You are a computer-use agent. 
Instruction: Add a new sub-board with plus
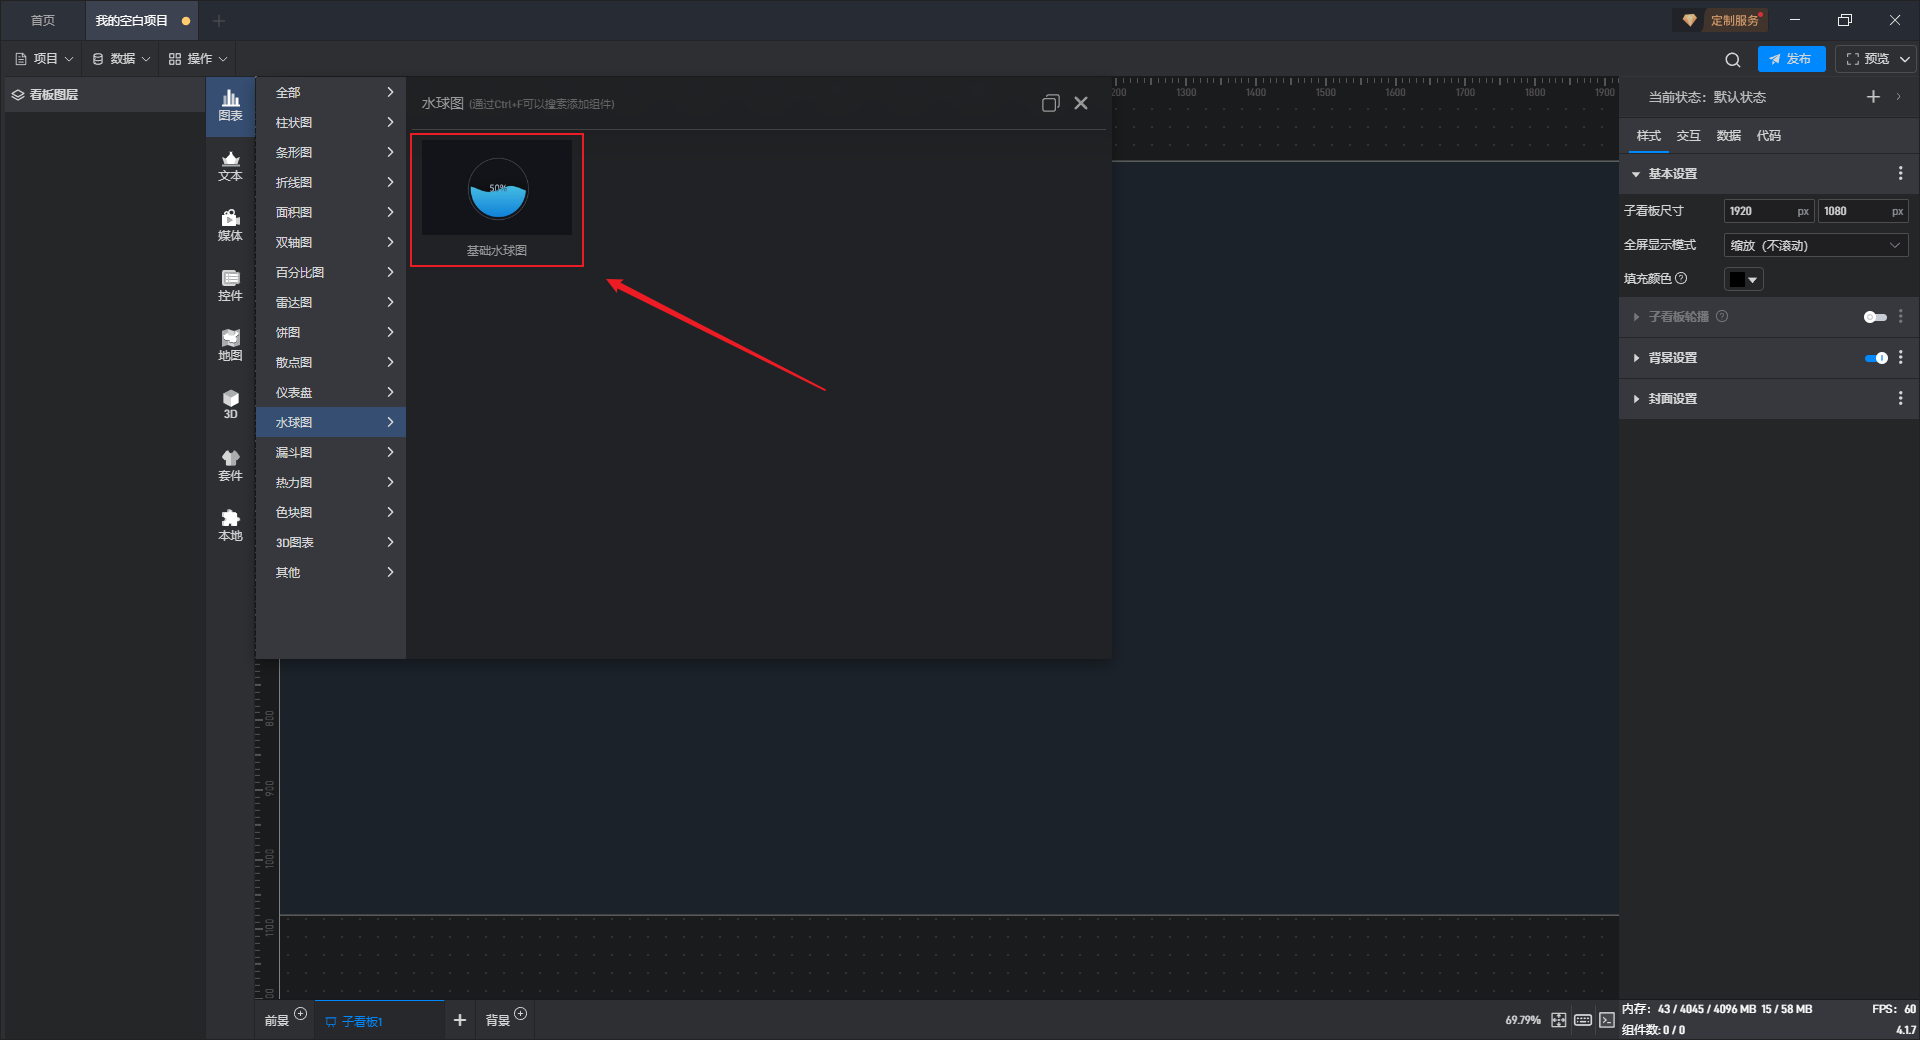click(460, 1020)
